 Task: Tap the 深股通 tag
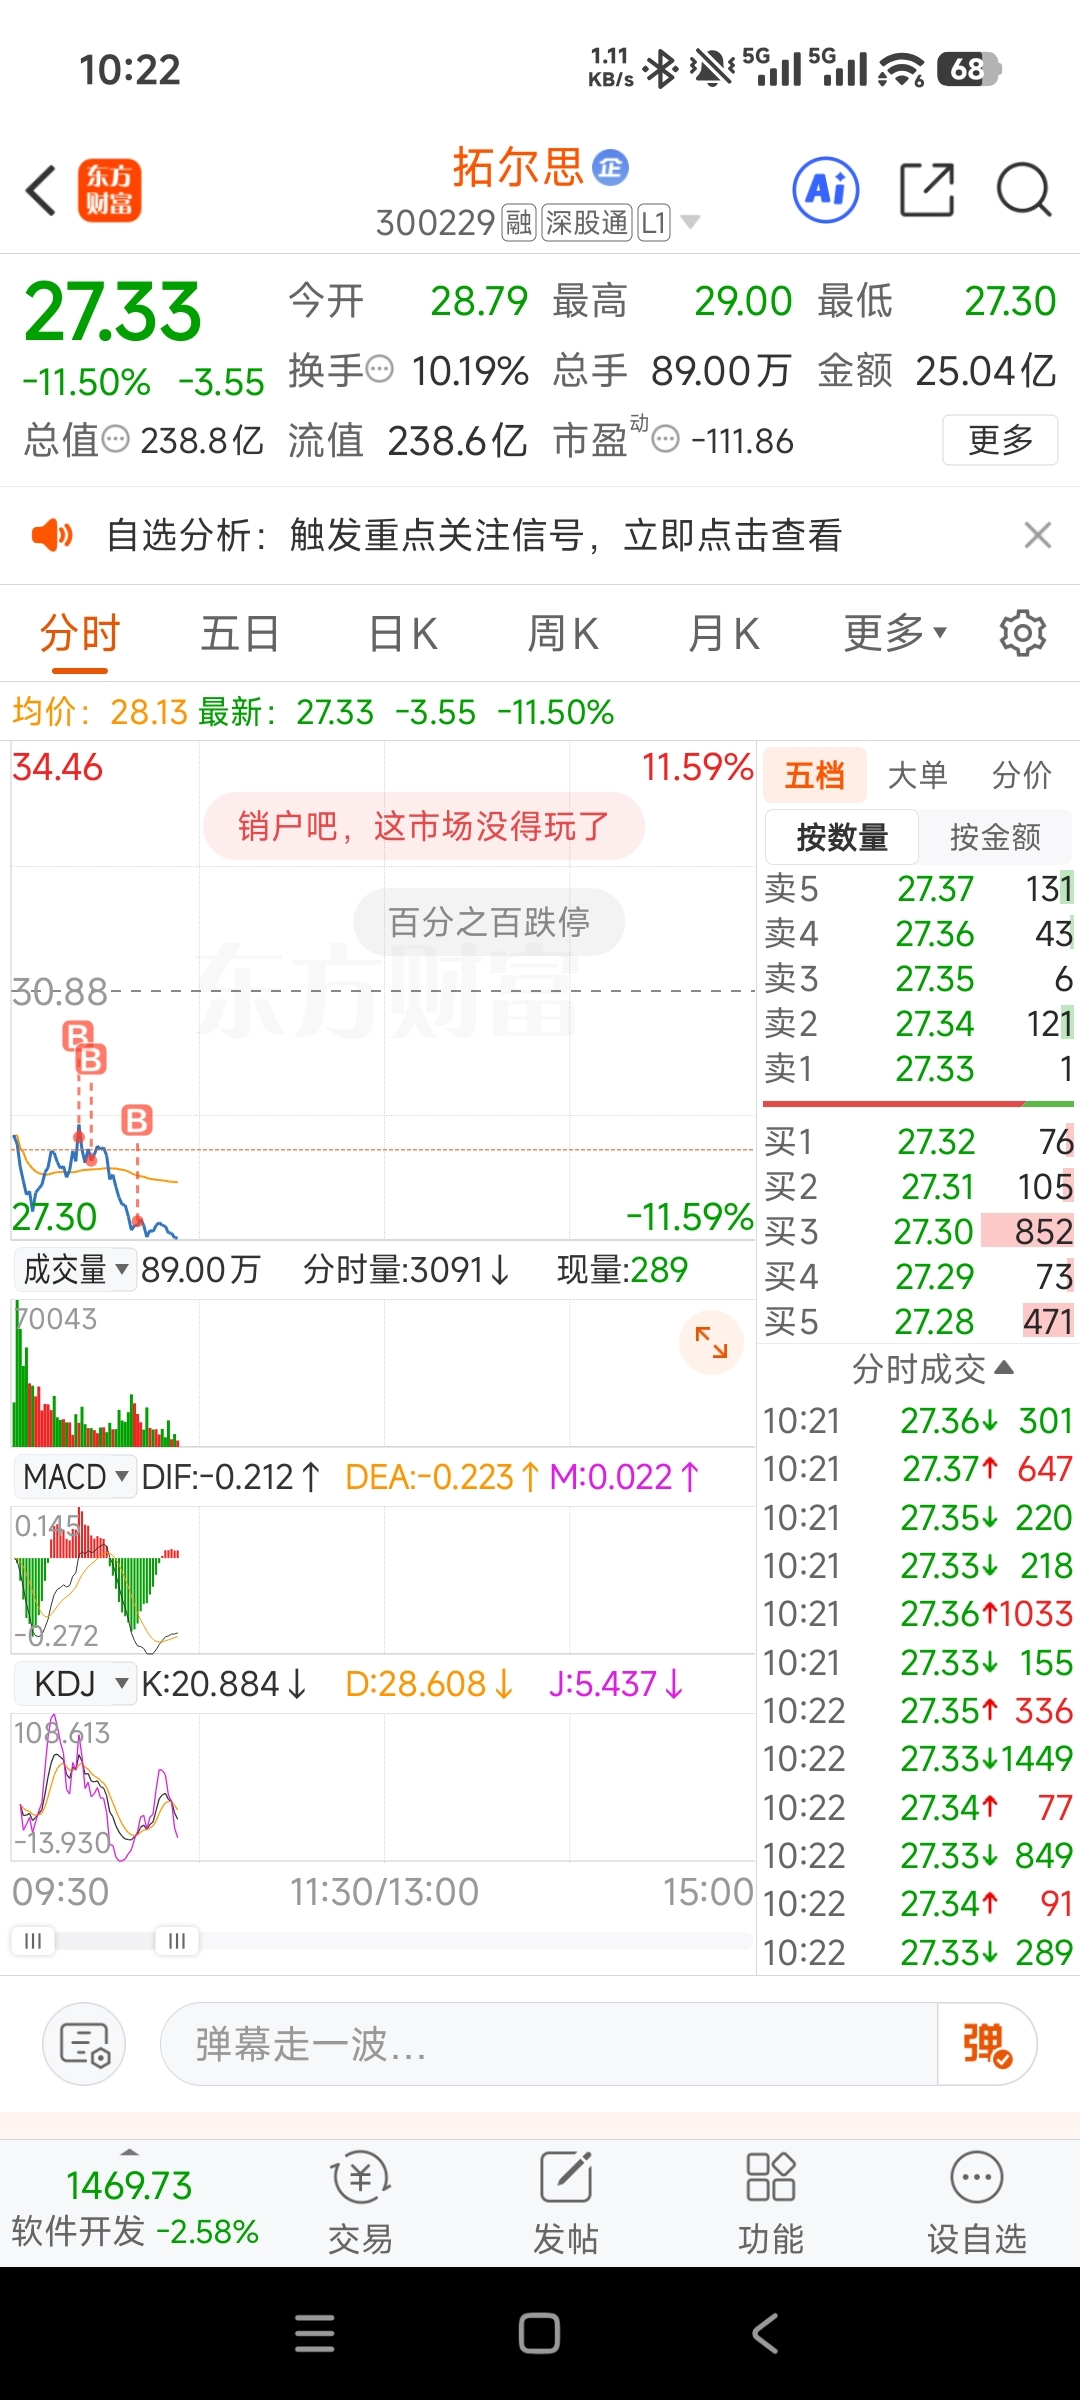[x=587, y=222]
